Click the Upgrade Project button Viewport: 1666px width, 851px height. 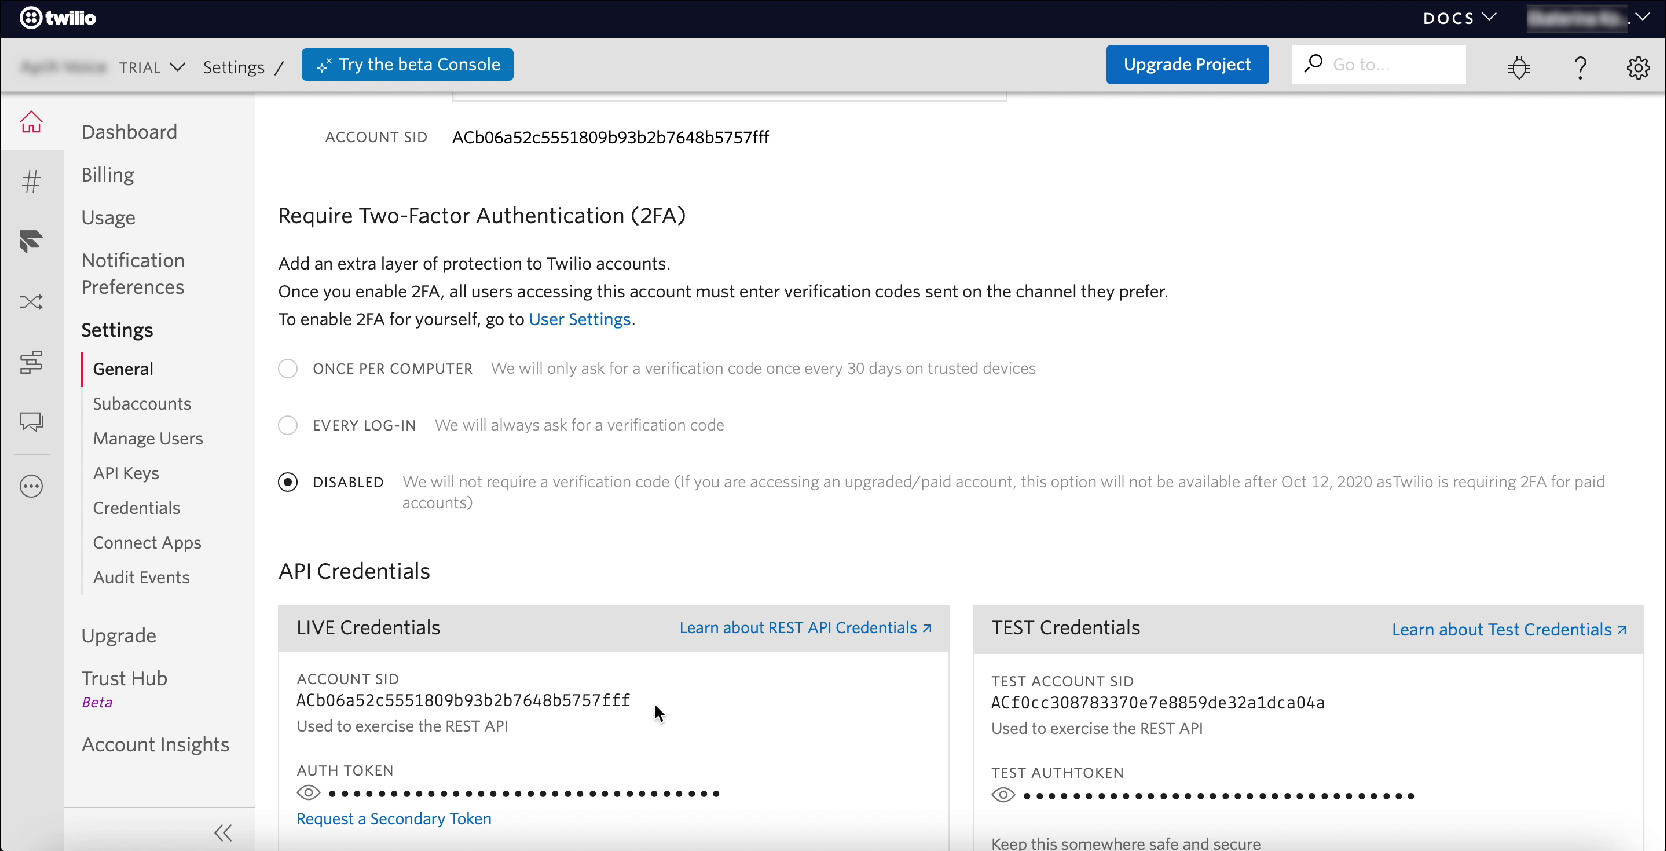1187,64
